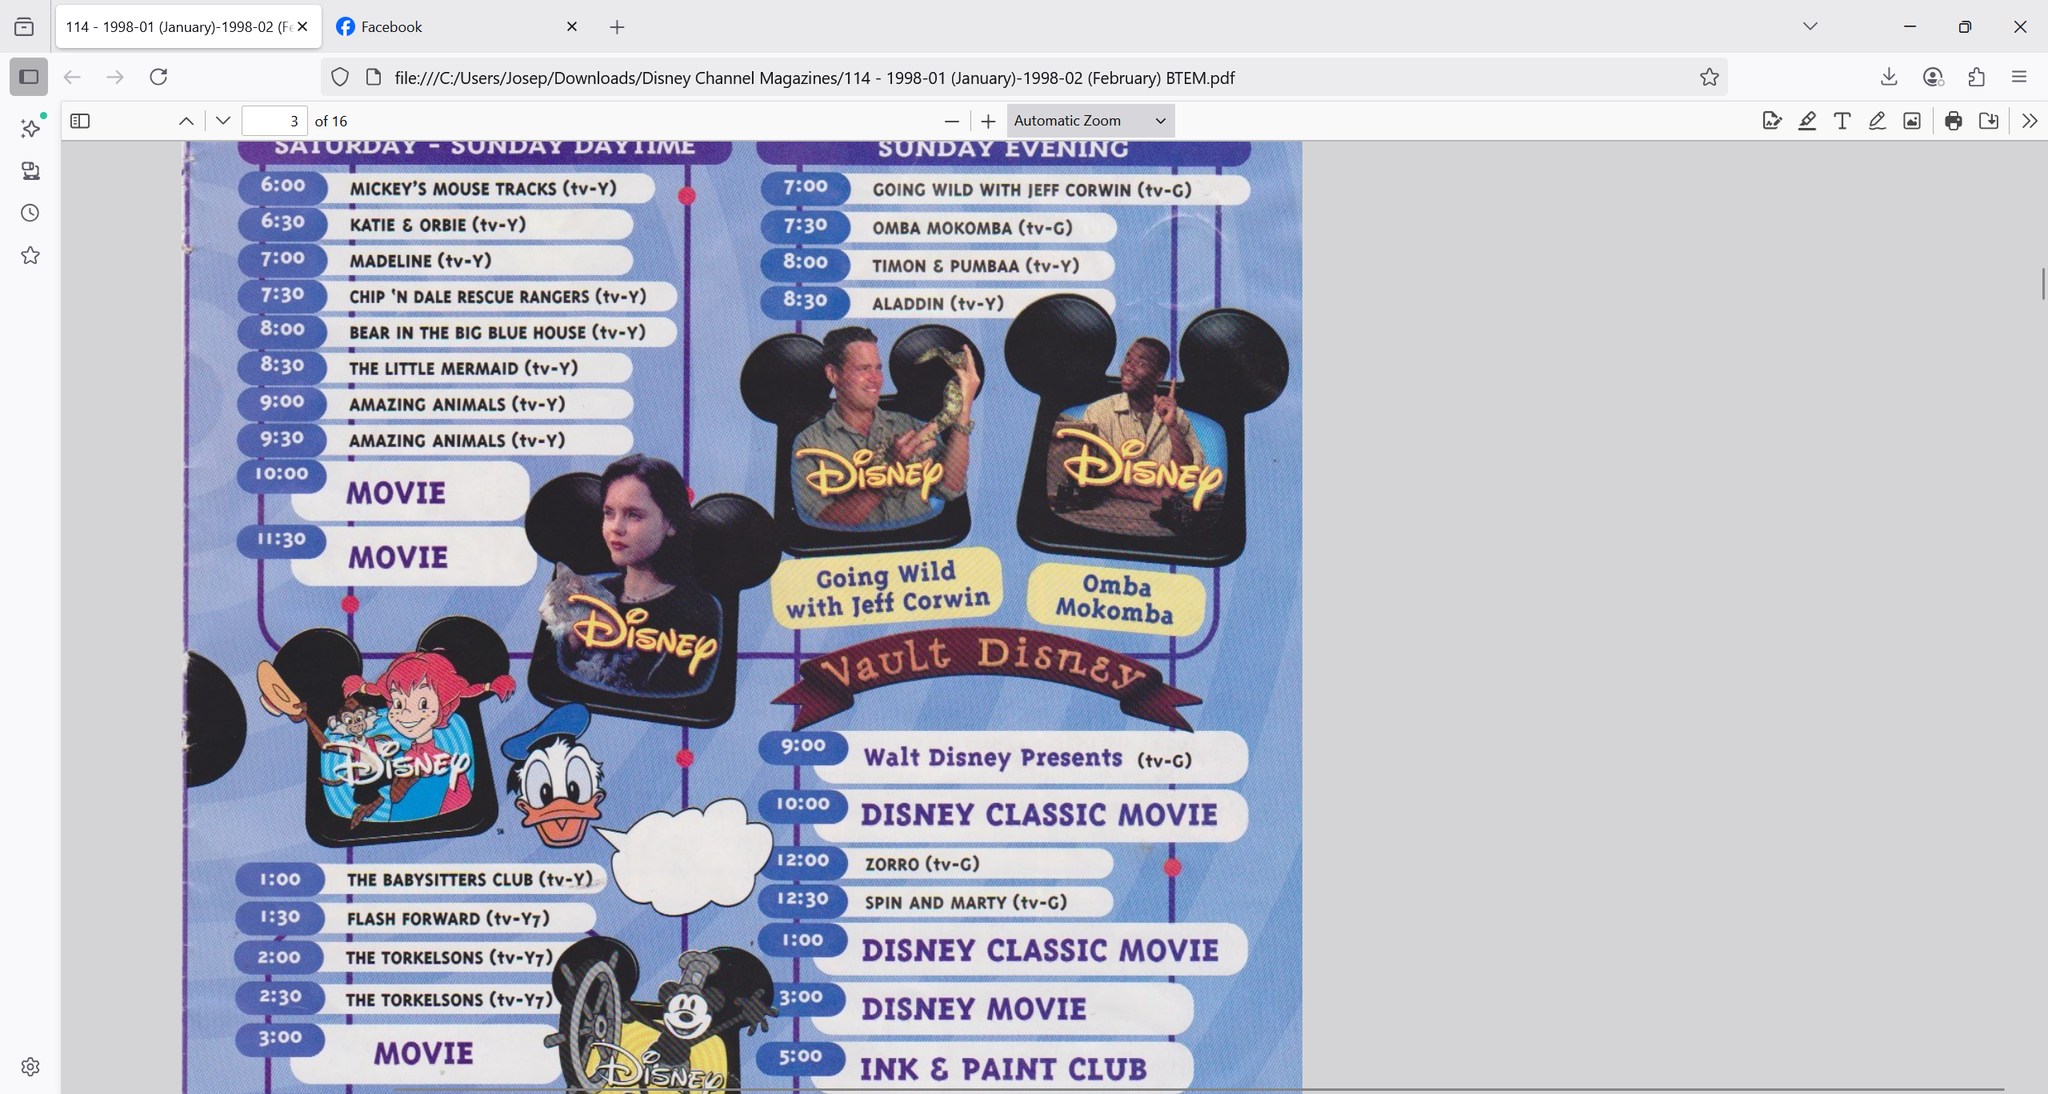Go to the previous PDF page
2048x1094 pixels.
click(x=186, y=121)
